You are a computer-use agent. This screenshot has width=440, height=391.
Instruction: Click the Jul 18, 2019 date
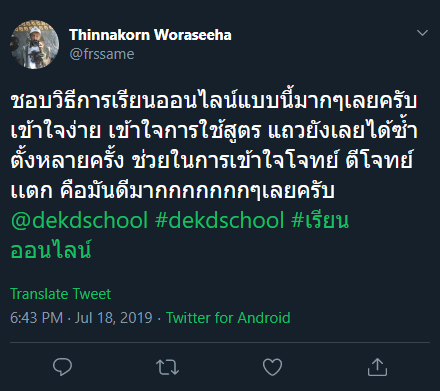click(x=113, y=318)
